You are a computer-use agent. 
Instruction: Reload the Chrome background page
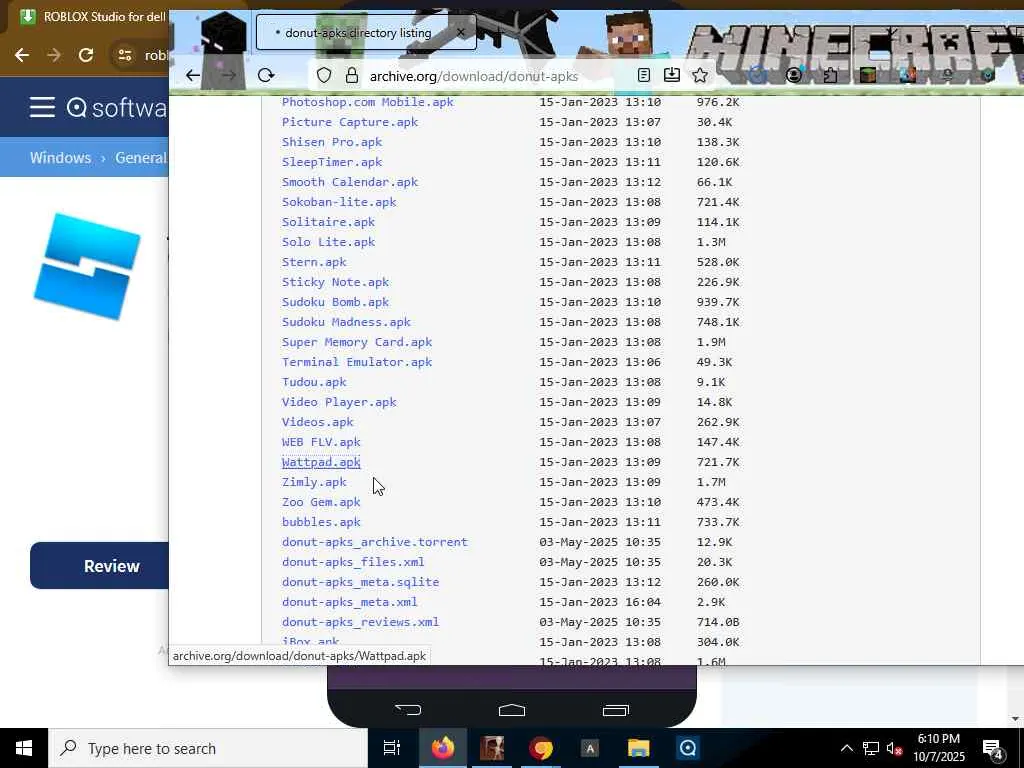(86, 55)
